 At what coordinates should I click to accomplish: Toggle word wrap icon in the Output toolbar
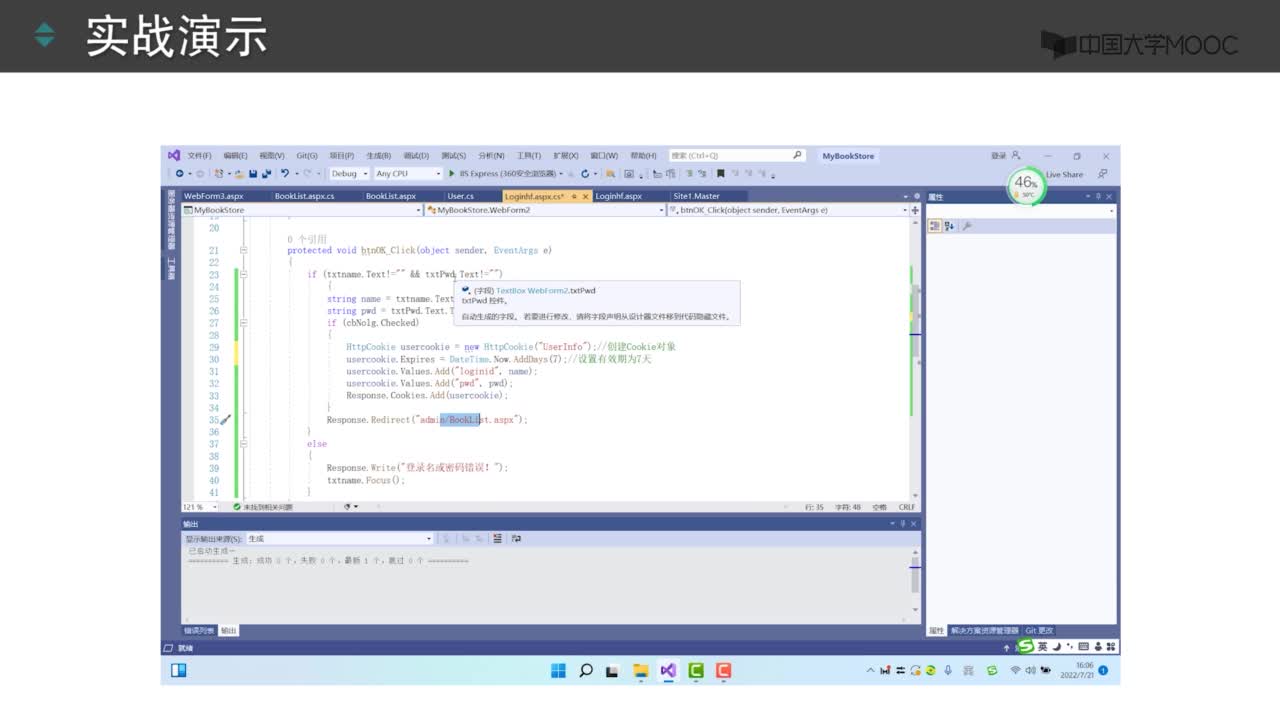(x=516, y=538)
